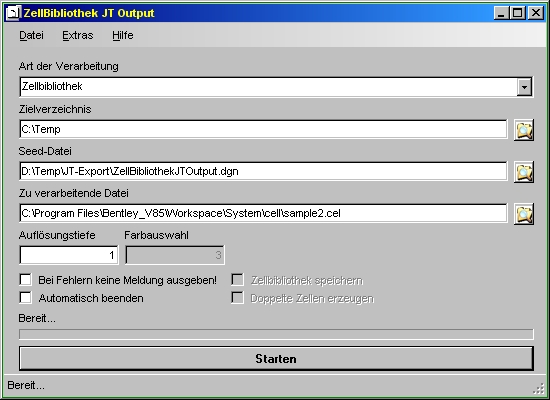Minimize the ZellBibliothek JT Output window
This screenshot has width=550, height=400.
tap(501, 13)
